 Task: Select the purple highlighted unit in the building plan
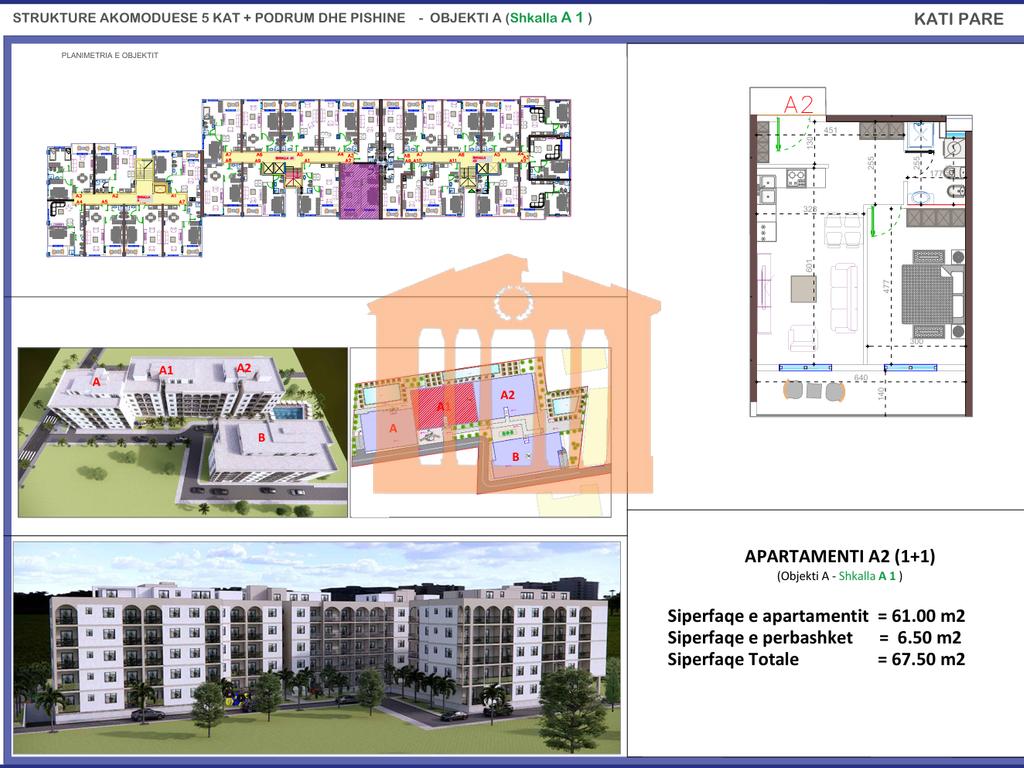[x=360, y=190]
